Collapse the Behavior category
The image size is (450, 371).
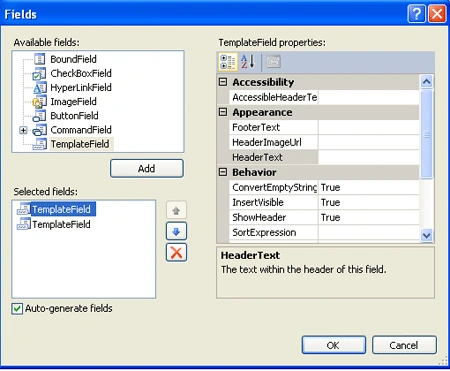pos(223,172)
